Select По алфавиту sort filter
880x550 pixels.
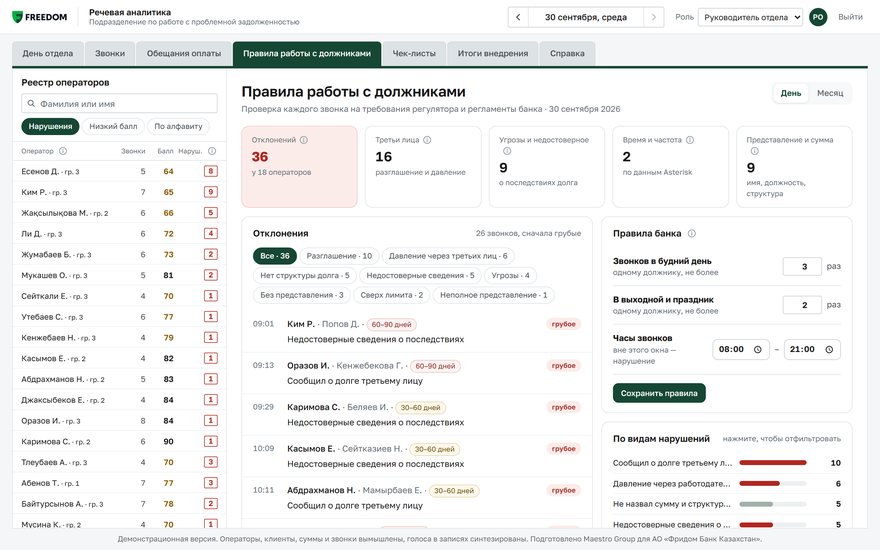(178, 126)
